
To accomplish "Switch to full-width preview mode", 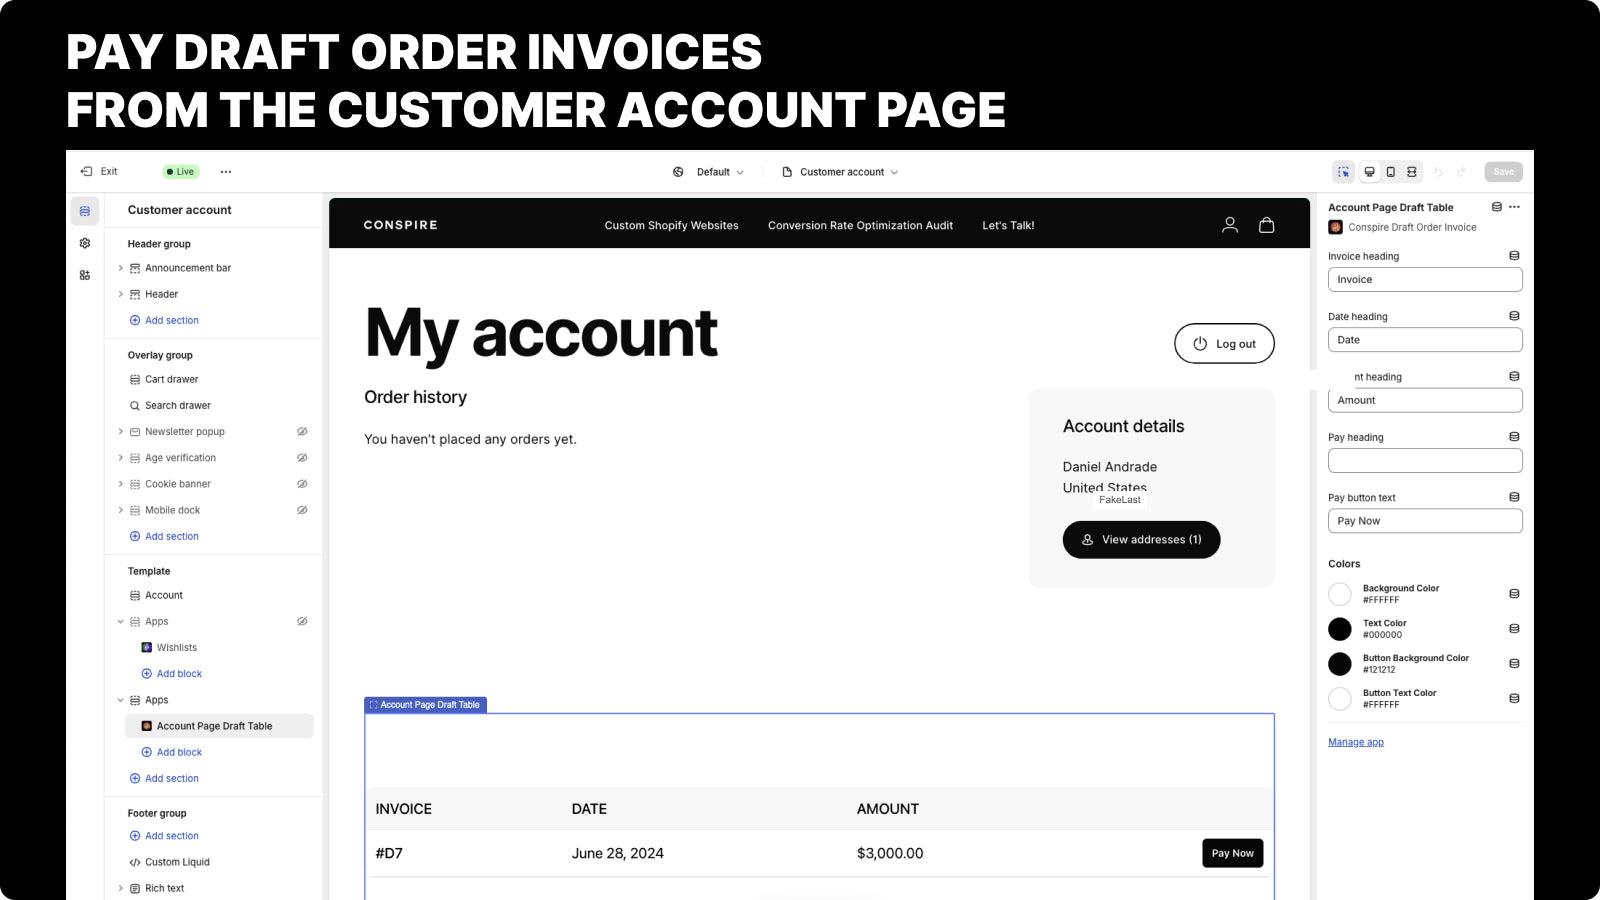I will click(1411, 171).
